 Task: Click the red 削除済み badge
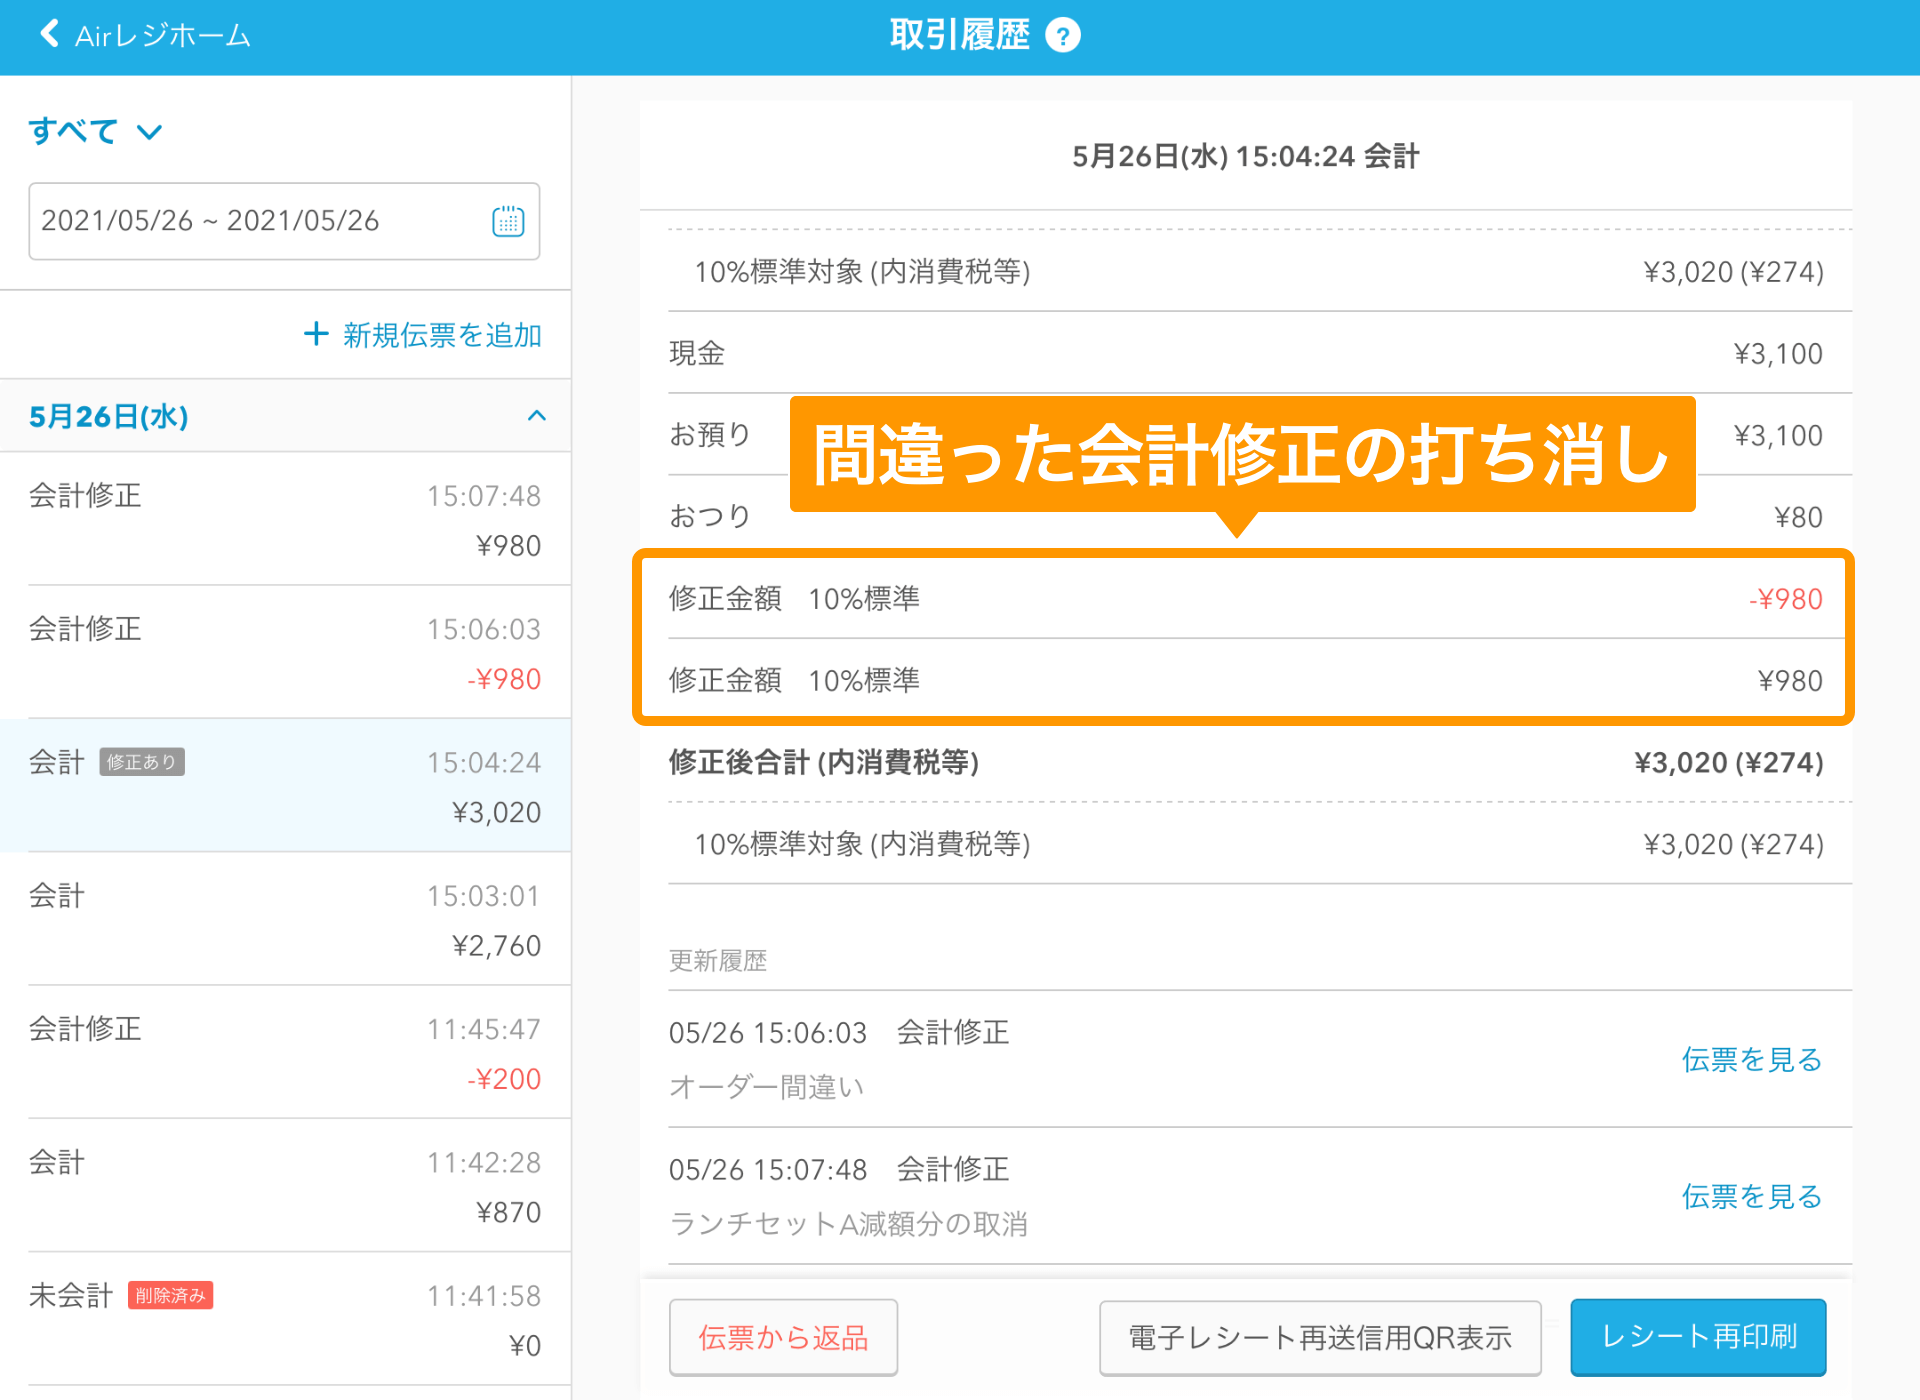tap(170, 1295)
